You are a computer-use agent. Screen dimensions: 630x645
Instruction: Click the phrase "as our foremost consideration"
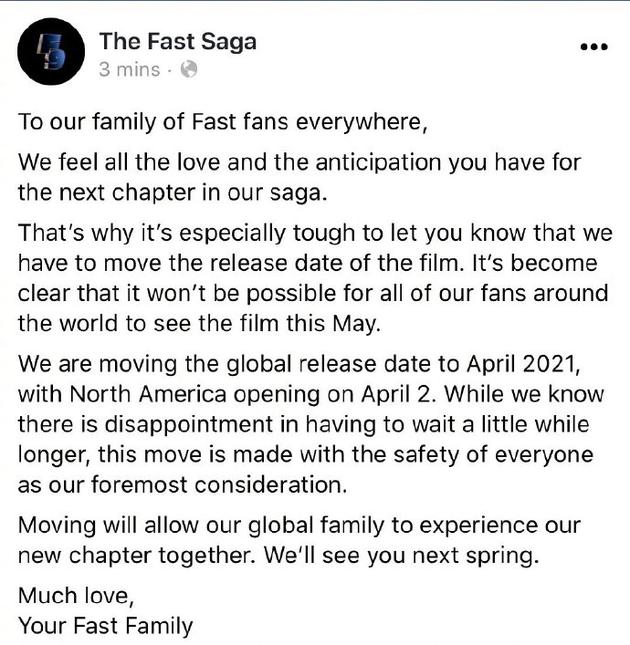[x=182, y=485]
